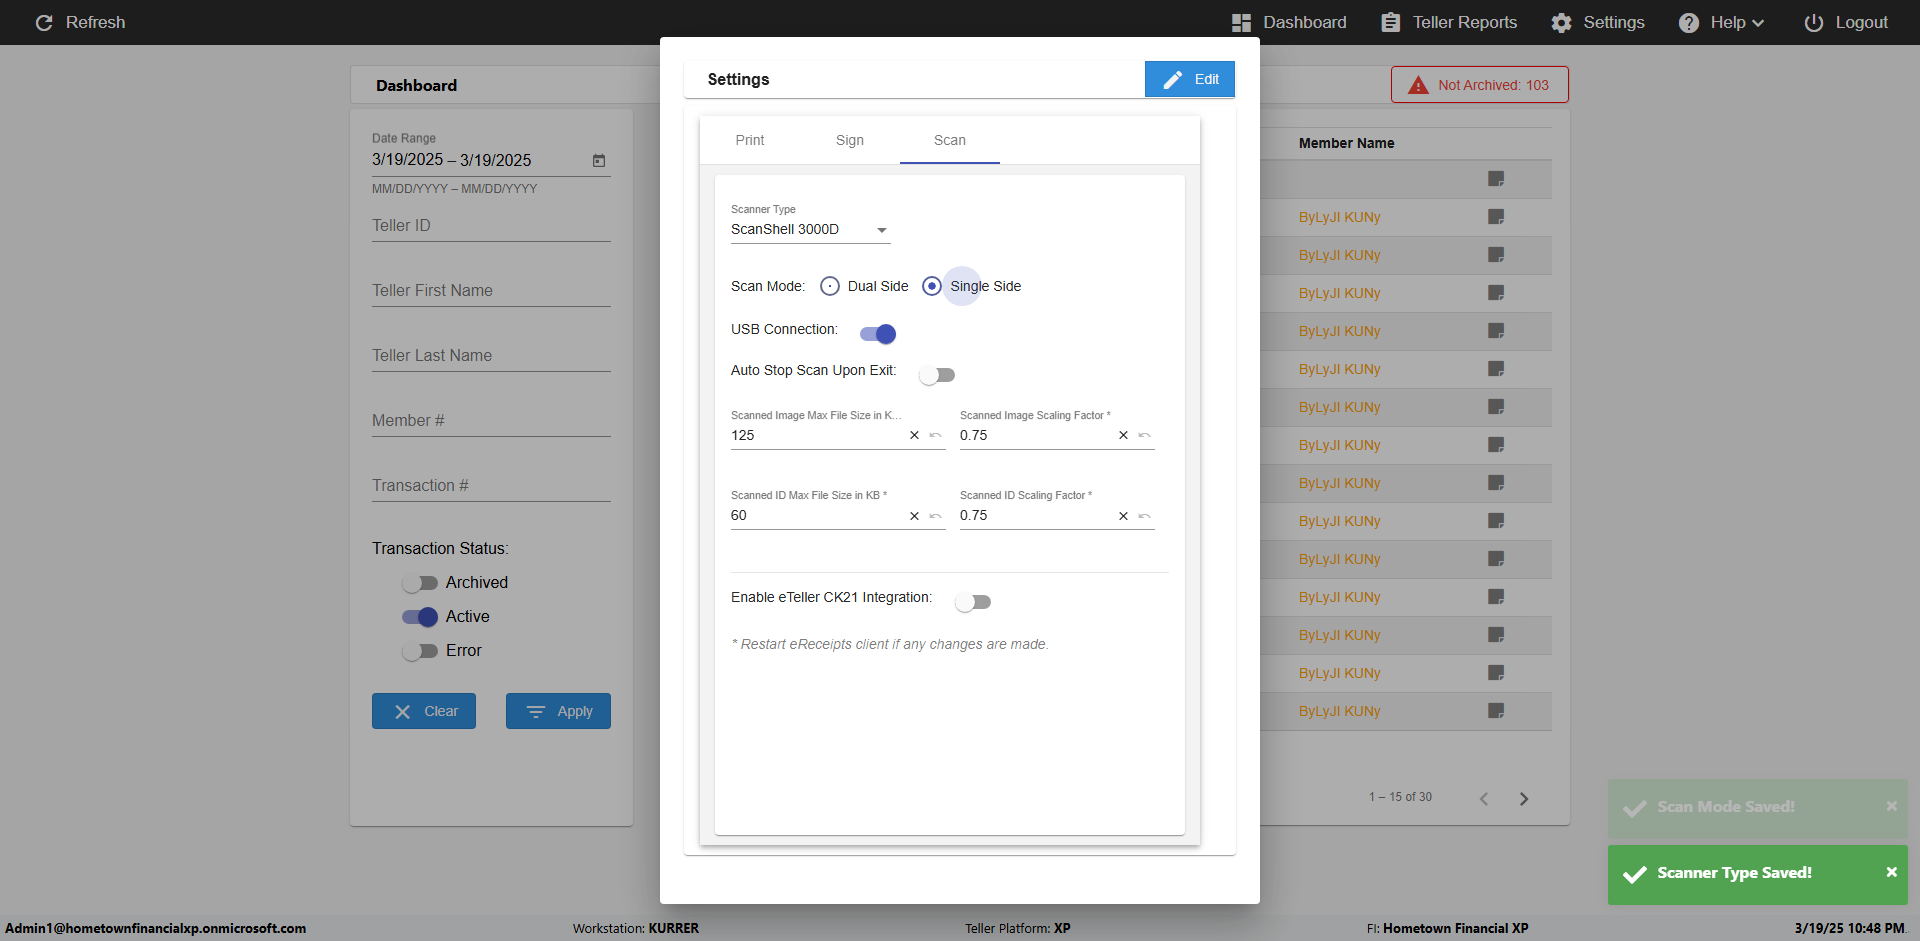Click the Member Name column header
Screen dimensions: 1920x941
(1347, 143)
